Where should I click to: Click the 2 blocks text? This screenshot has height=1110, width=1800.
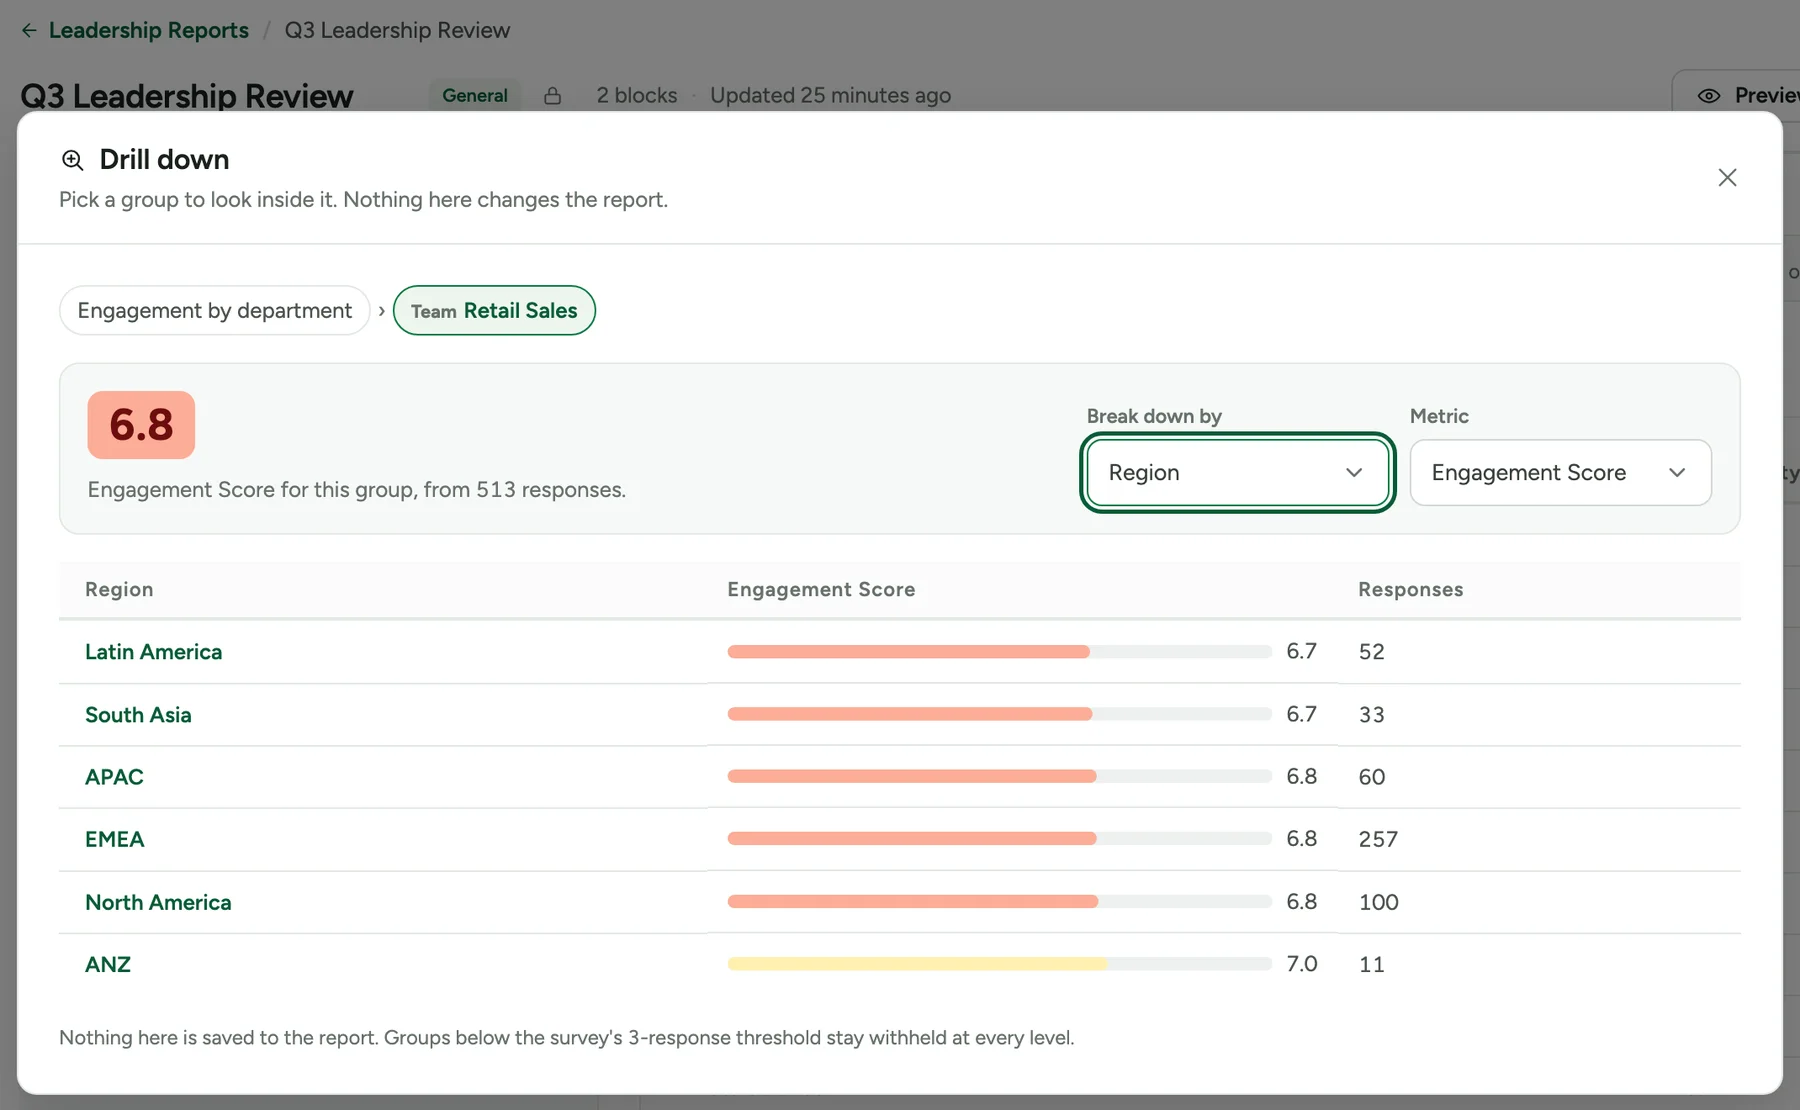point(637,96)
